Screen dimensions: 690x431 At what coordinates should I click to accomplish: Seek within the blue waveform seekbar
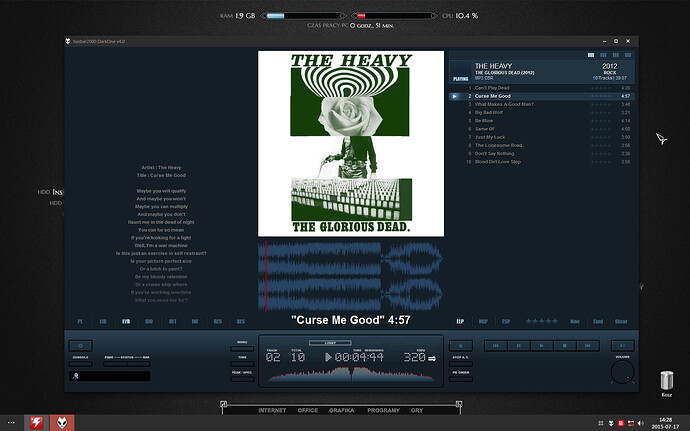click(350, 276)
